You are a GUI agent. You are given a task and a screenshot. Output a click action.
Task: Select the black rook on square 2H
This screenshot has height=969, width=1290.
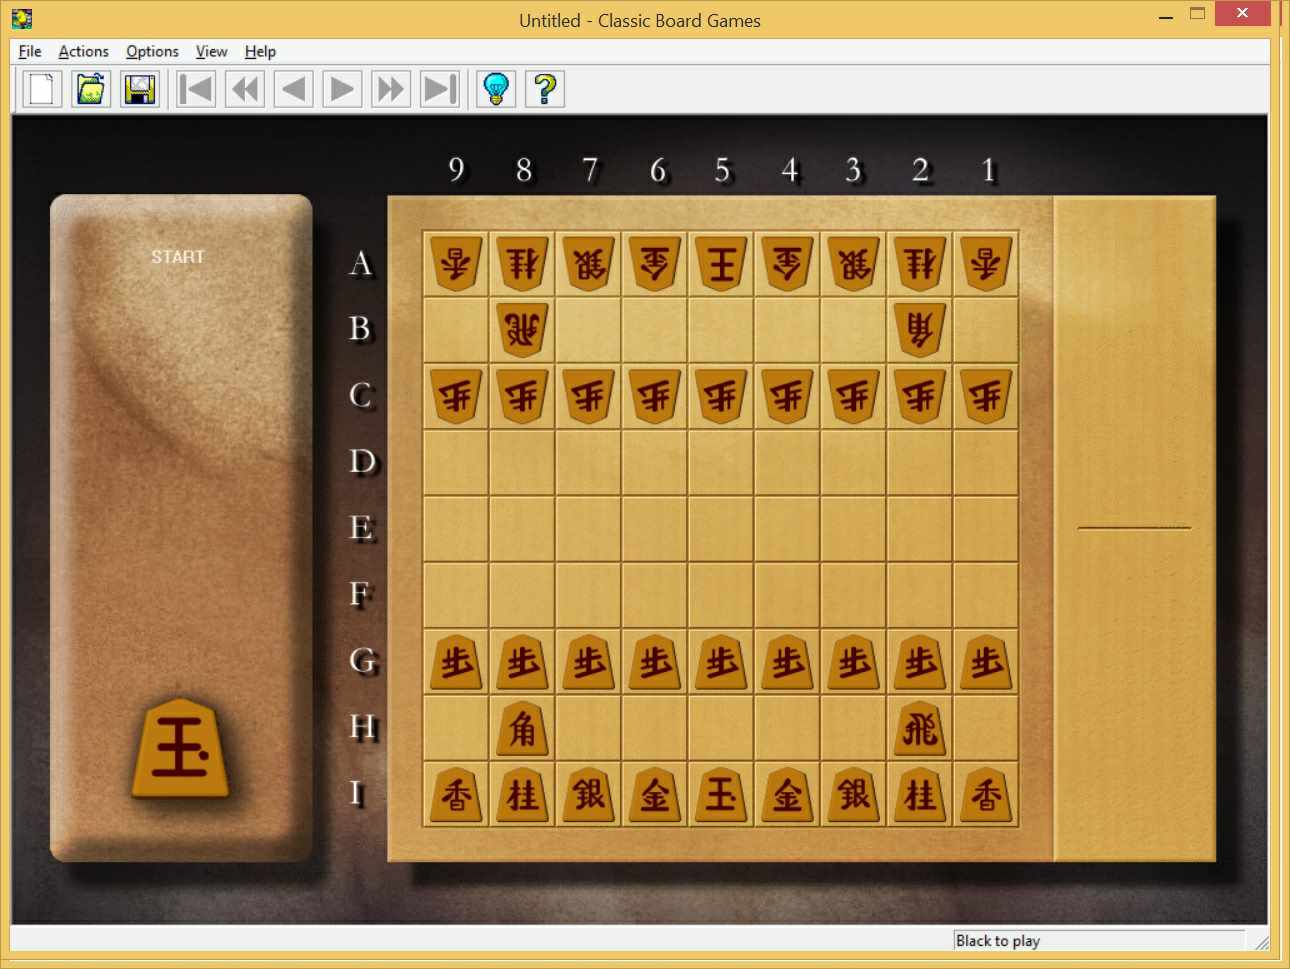pos(920,728)
